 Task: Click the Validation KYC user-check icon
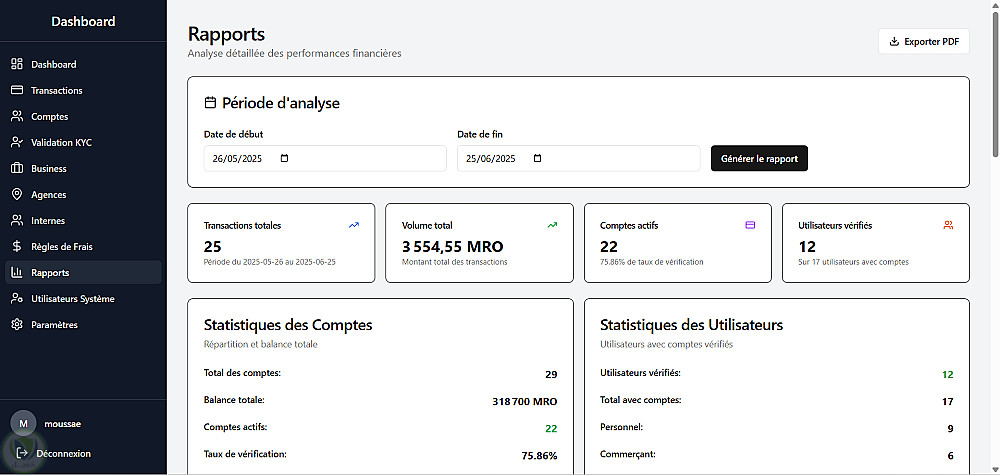coord(17,143)
